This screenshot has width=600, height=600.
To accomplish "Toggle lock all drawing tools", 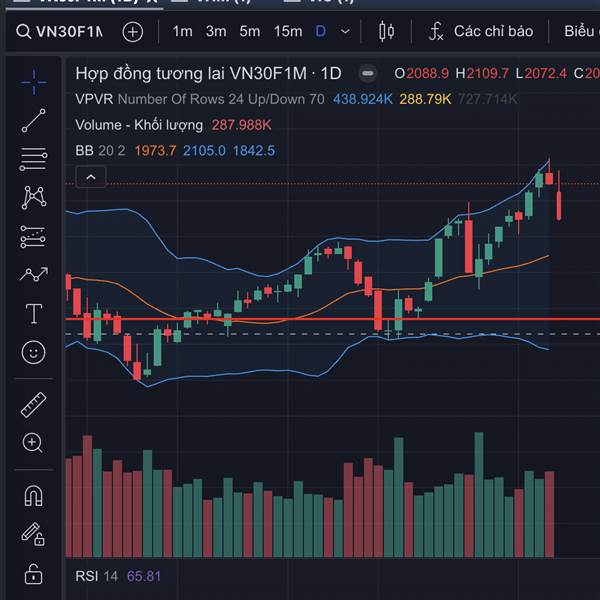I will [x=33, y=574].
